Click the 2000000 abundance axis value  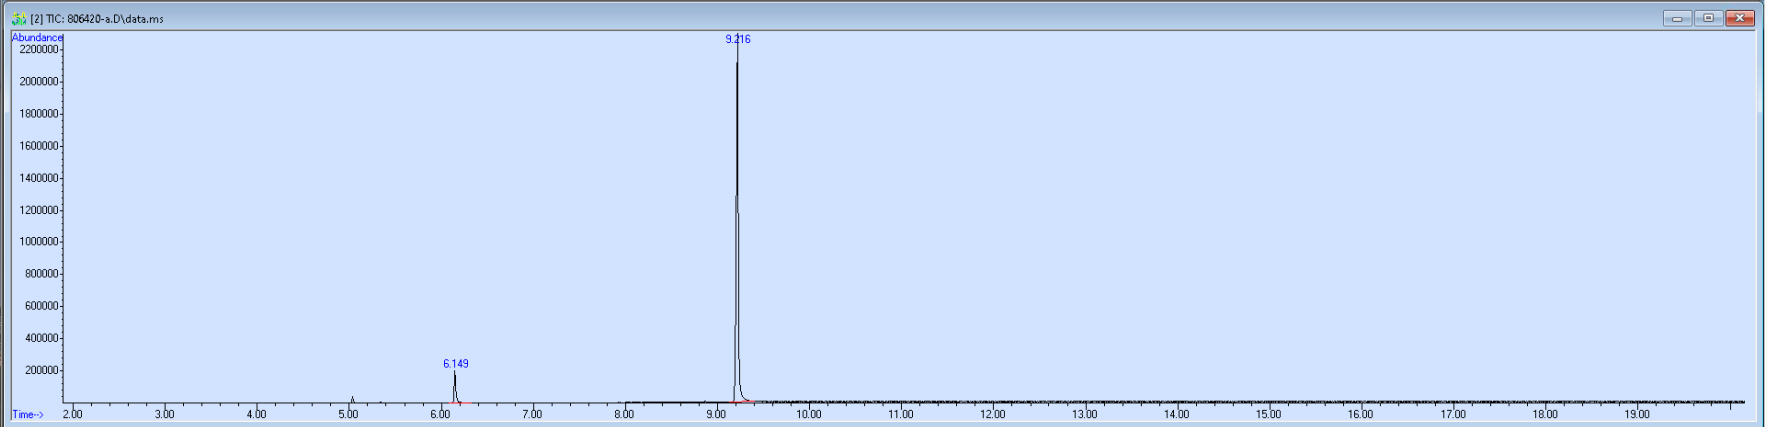39,82
